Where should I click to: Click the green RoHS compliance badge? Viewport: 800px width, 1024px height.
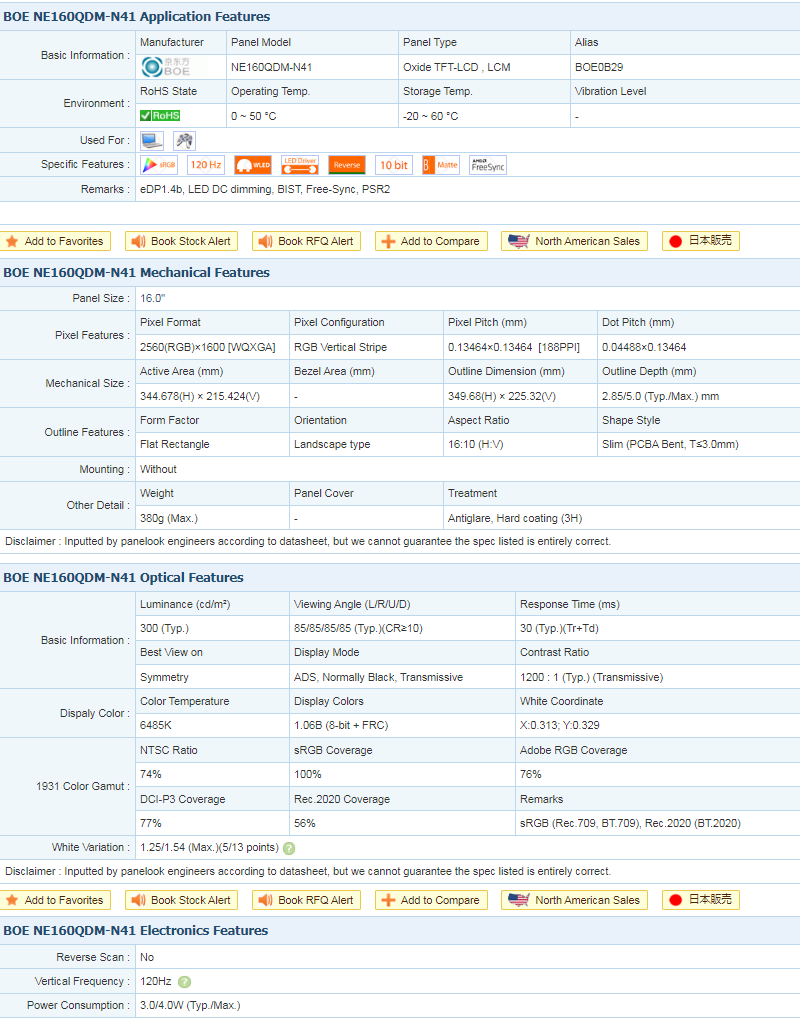[x=160, y=116]
